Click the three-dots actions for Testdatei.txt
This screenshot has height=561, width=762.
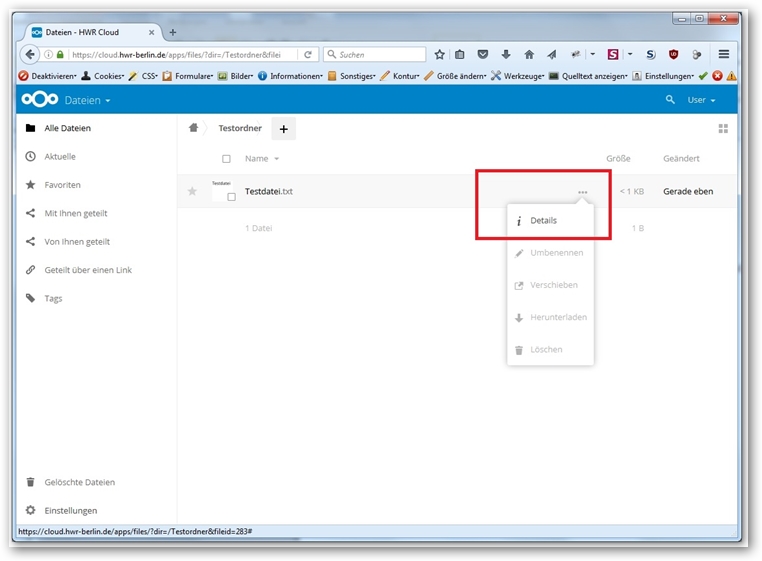582,193
